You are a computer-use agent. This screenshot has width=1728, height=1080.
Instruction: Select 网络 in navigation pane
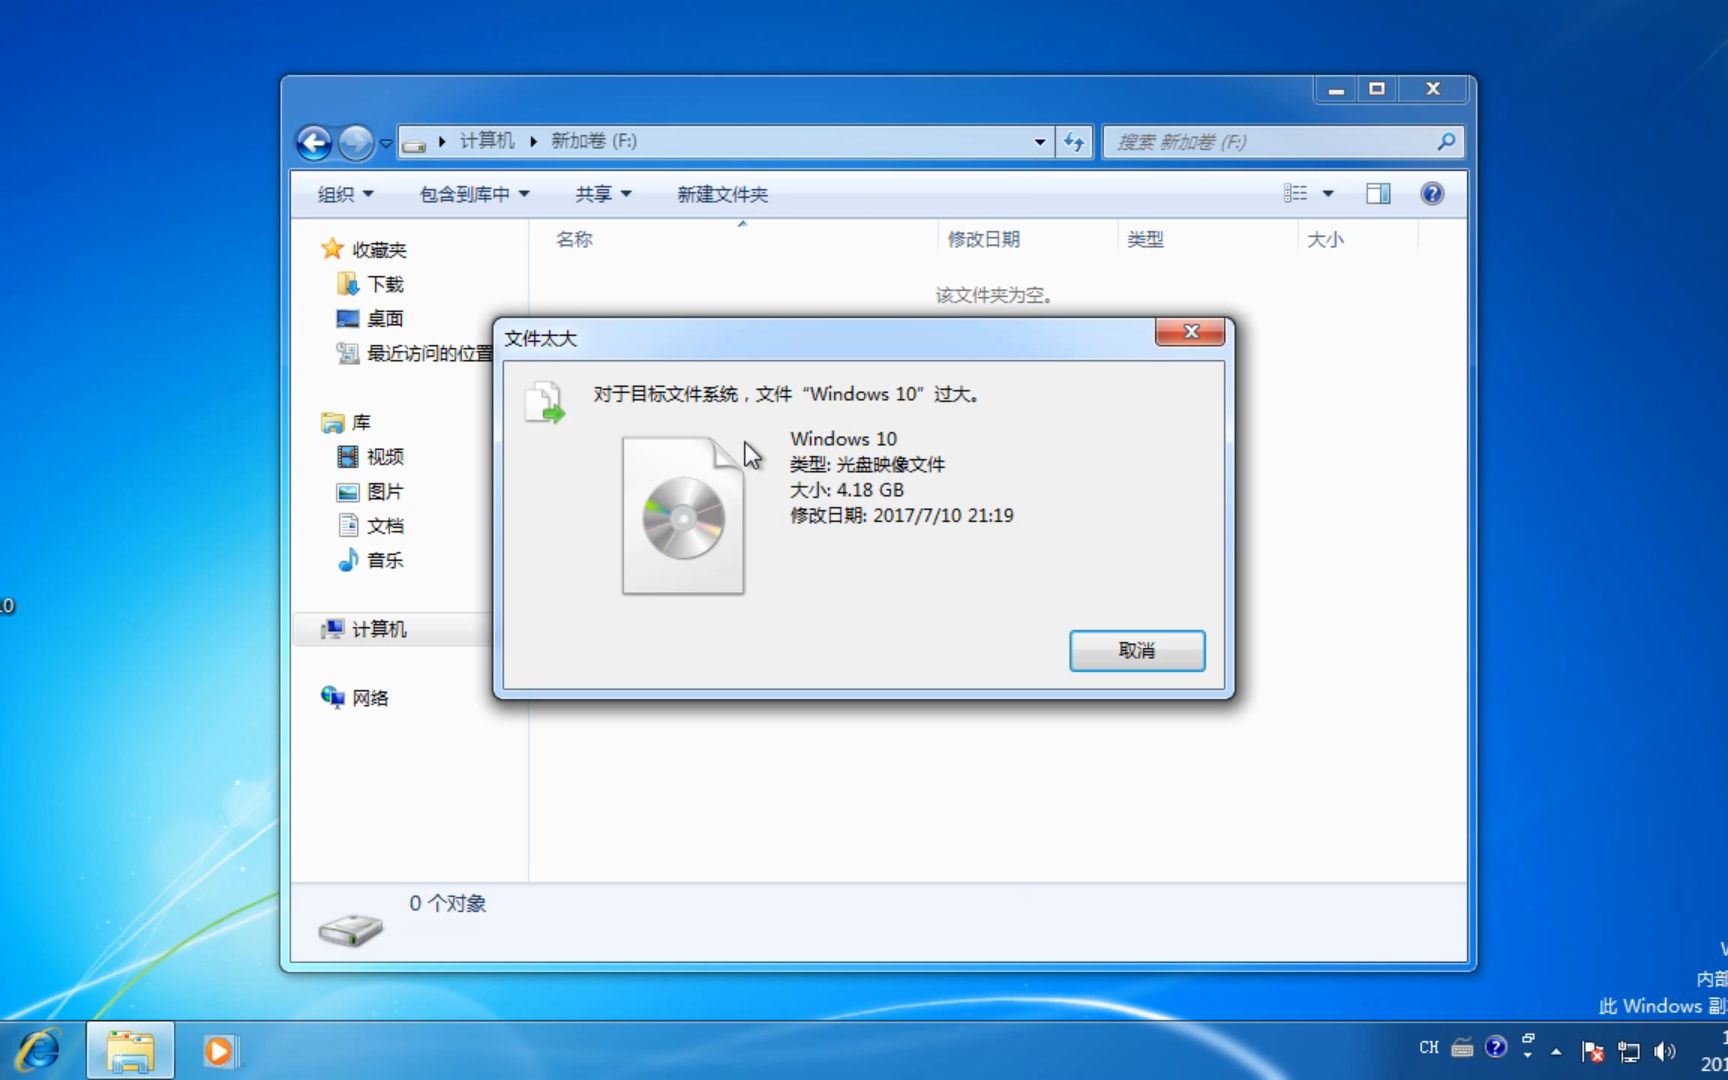coord(355,697)
